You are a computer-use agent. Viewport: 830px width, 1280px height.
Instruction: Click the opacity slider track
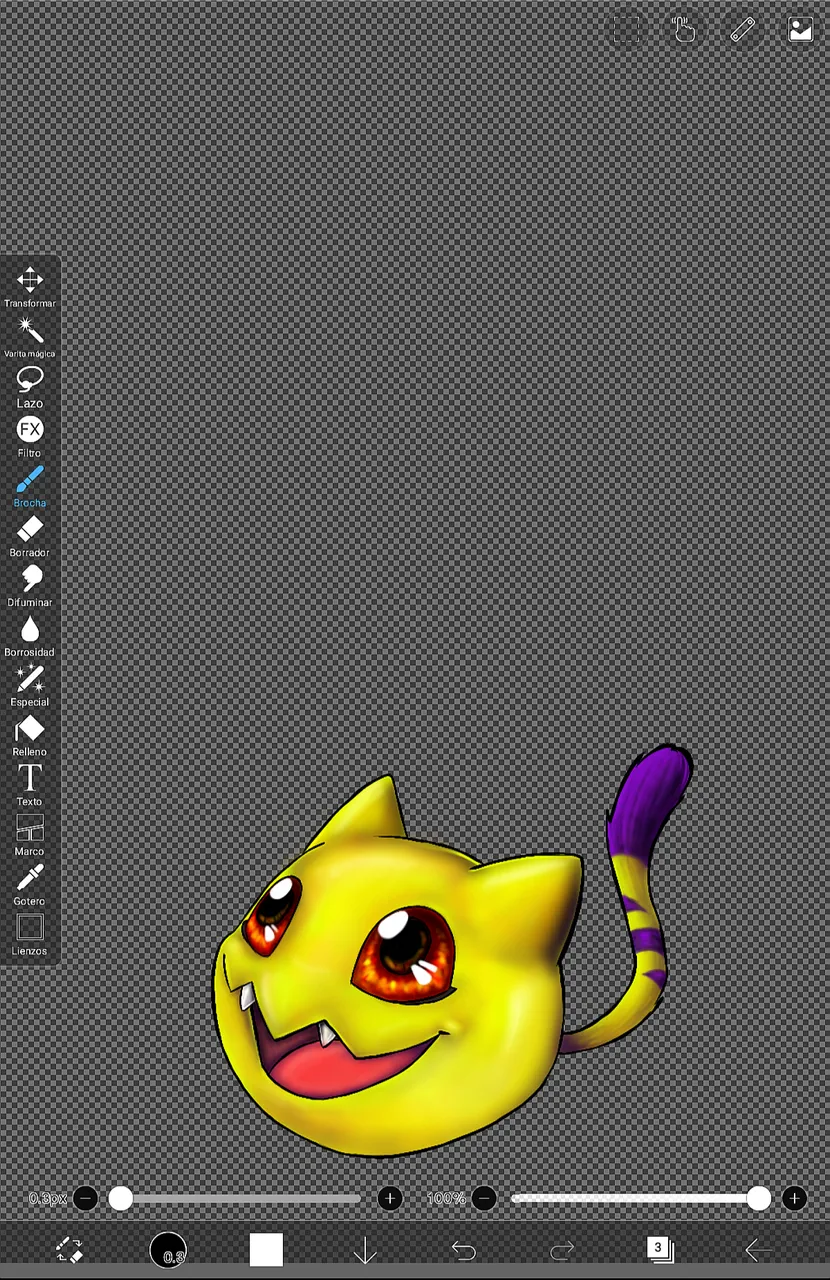pyautogui.click(x=640, y=1198)
